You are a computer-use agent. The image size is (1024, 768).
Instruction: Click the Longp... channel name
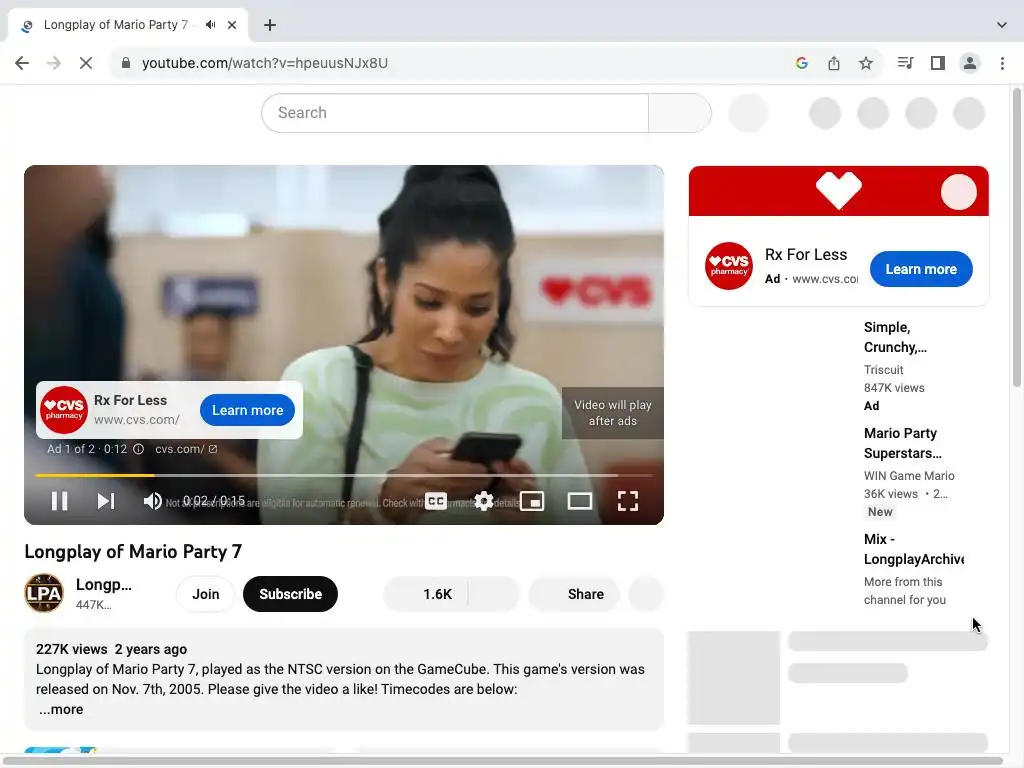tap(103, 584)
